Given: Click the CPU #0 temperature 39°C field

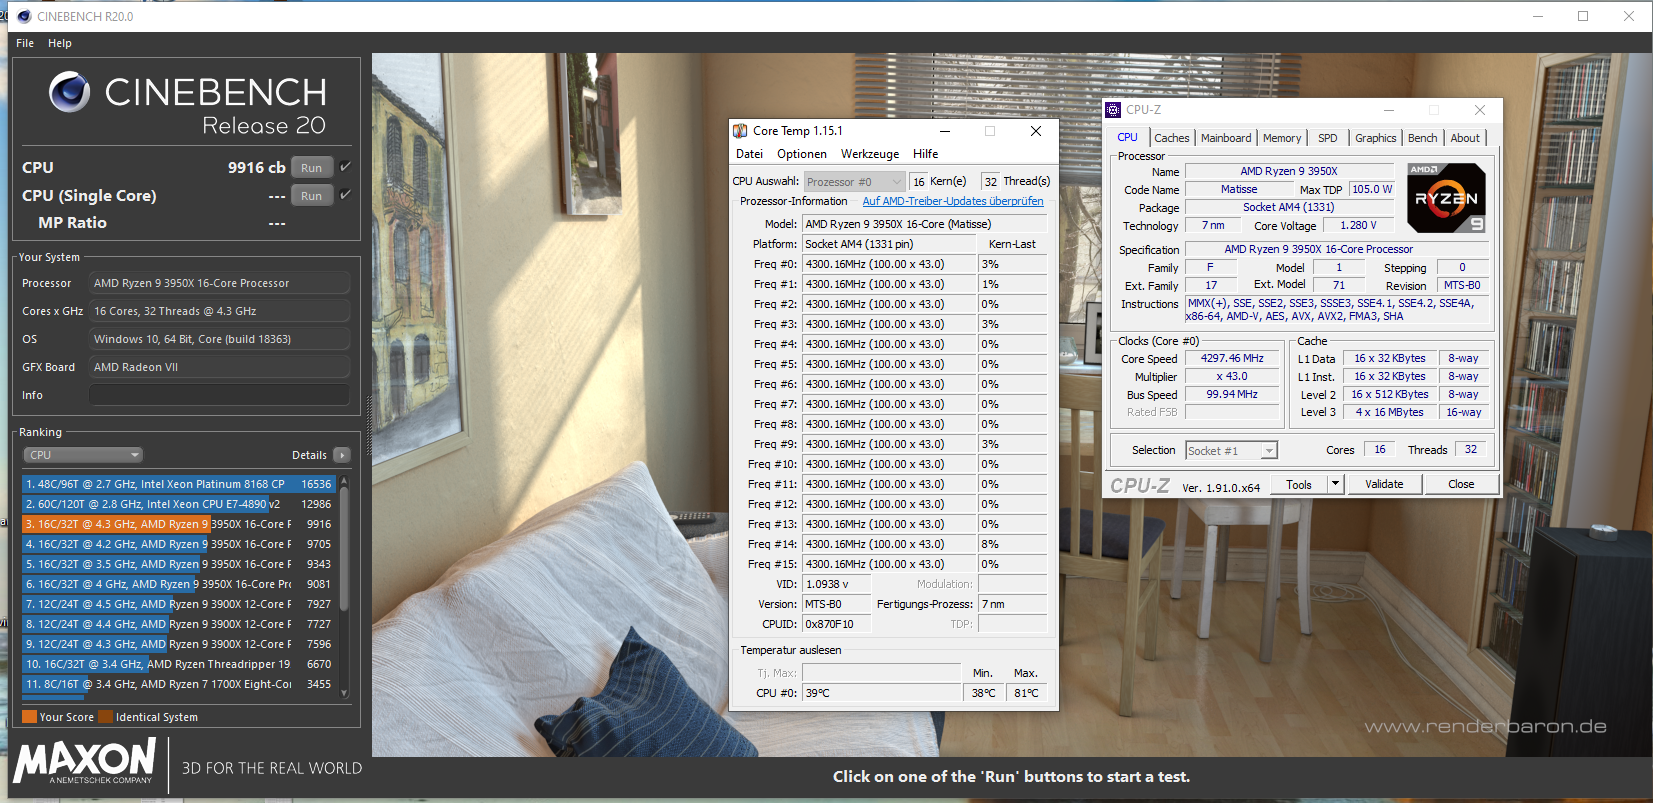Looking at the screenshot, I should tap(881, 693).
